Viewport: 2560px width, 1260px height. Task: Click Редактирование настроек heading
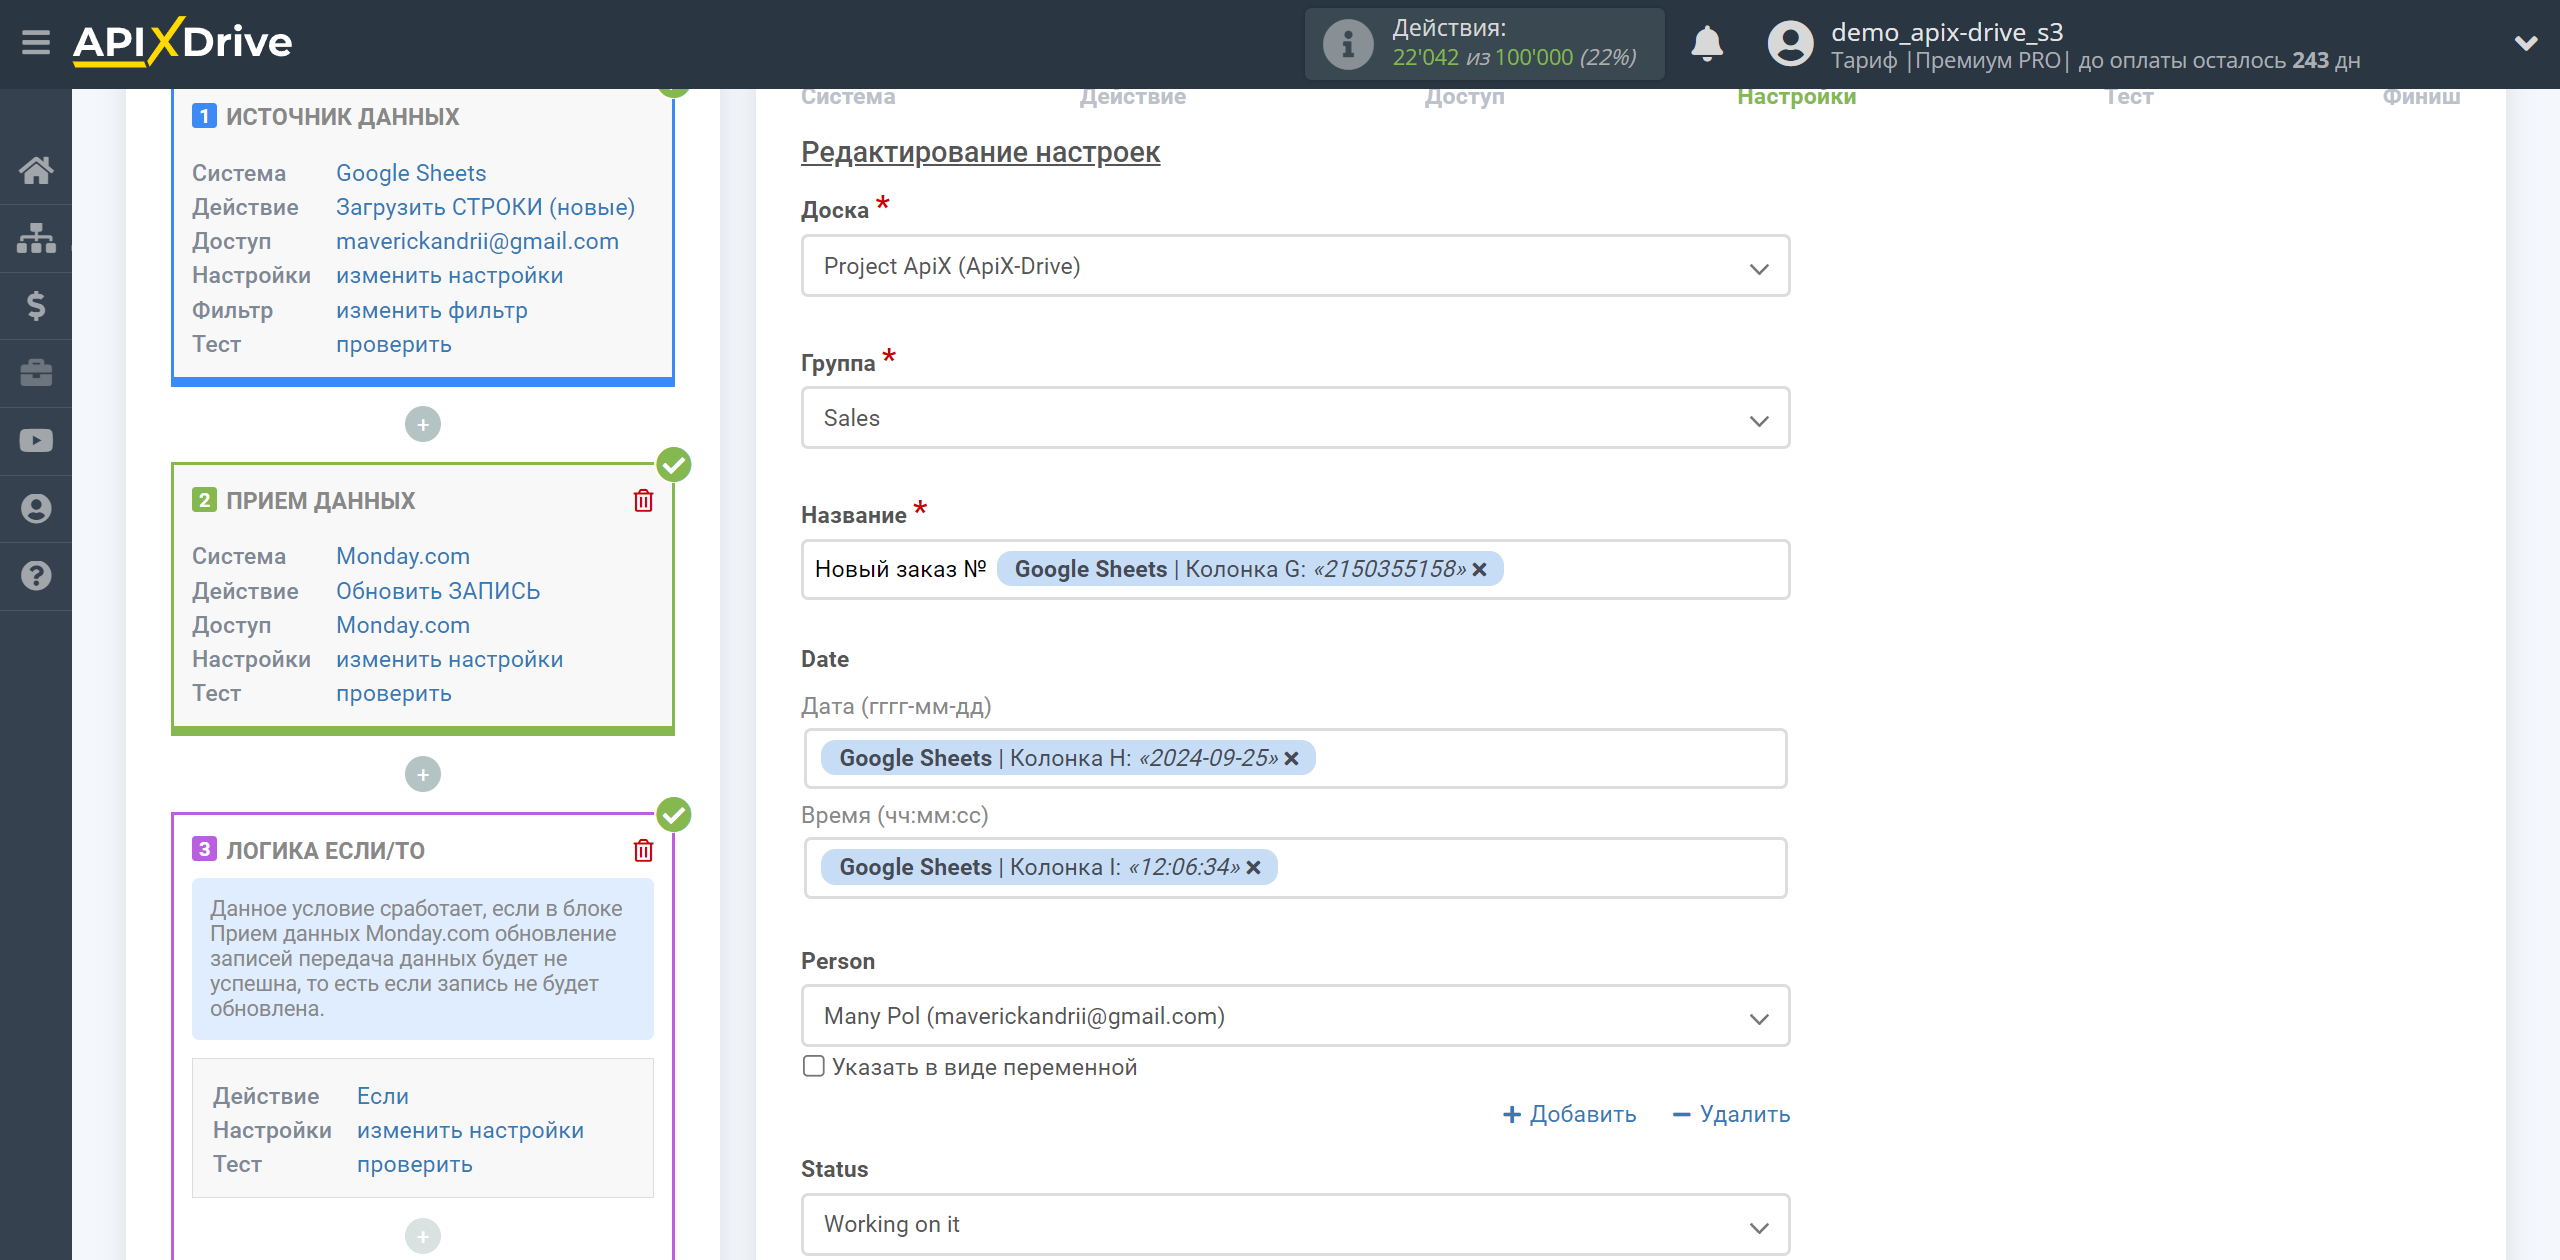pyautogui.click(x=980, y=152)
